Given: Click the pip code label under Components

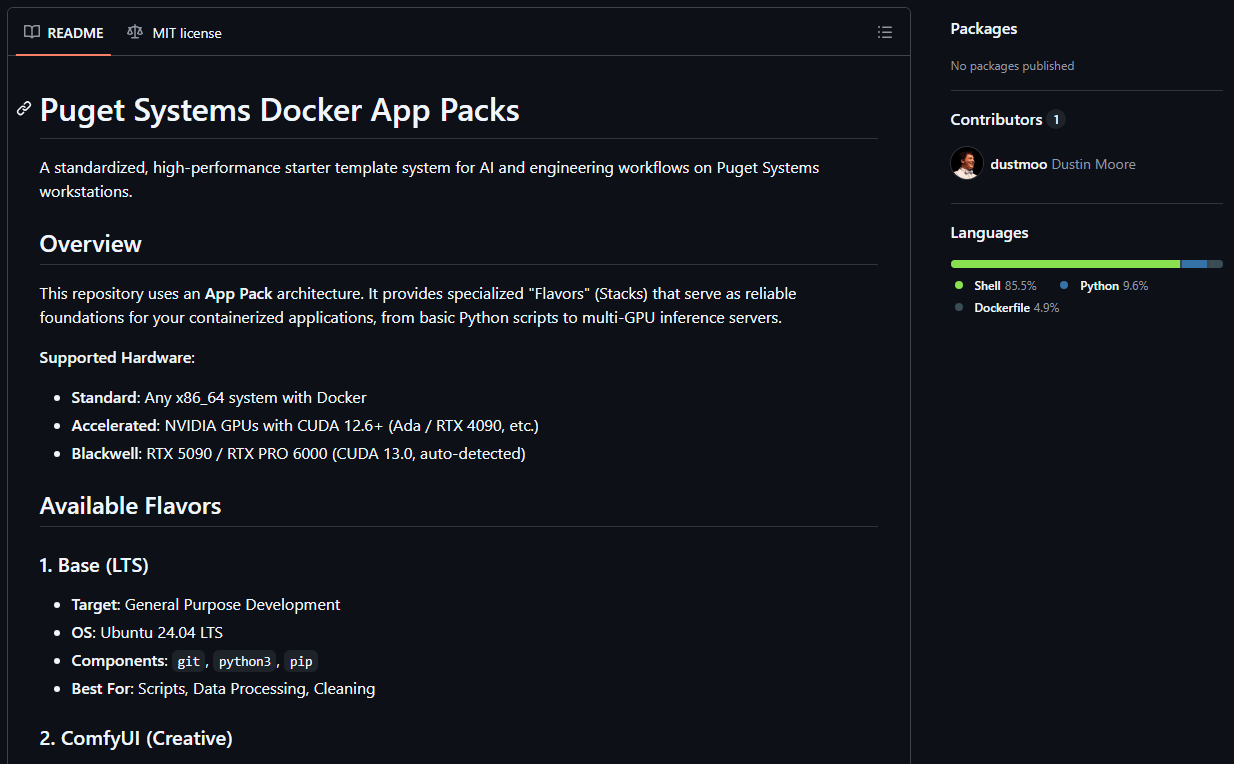Looking at the screenshot, I should coord(301,661).
